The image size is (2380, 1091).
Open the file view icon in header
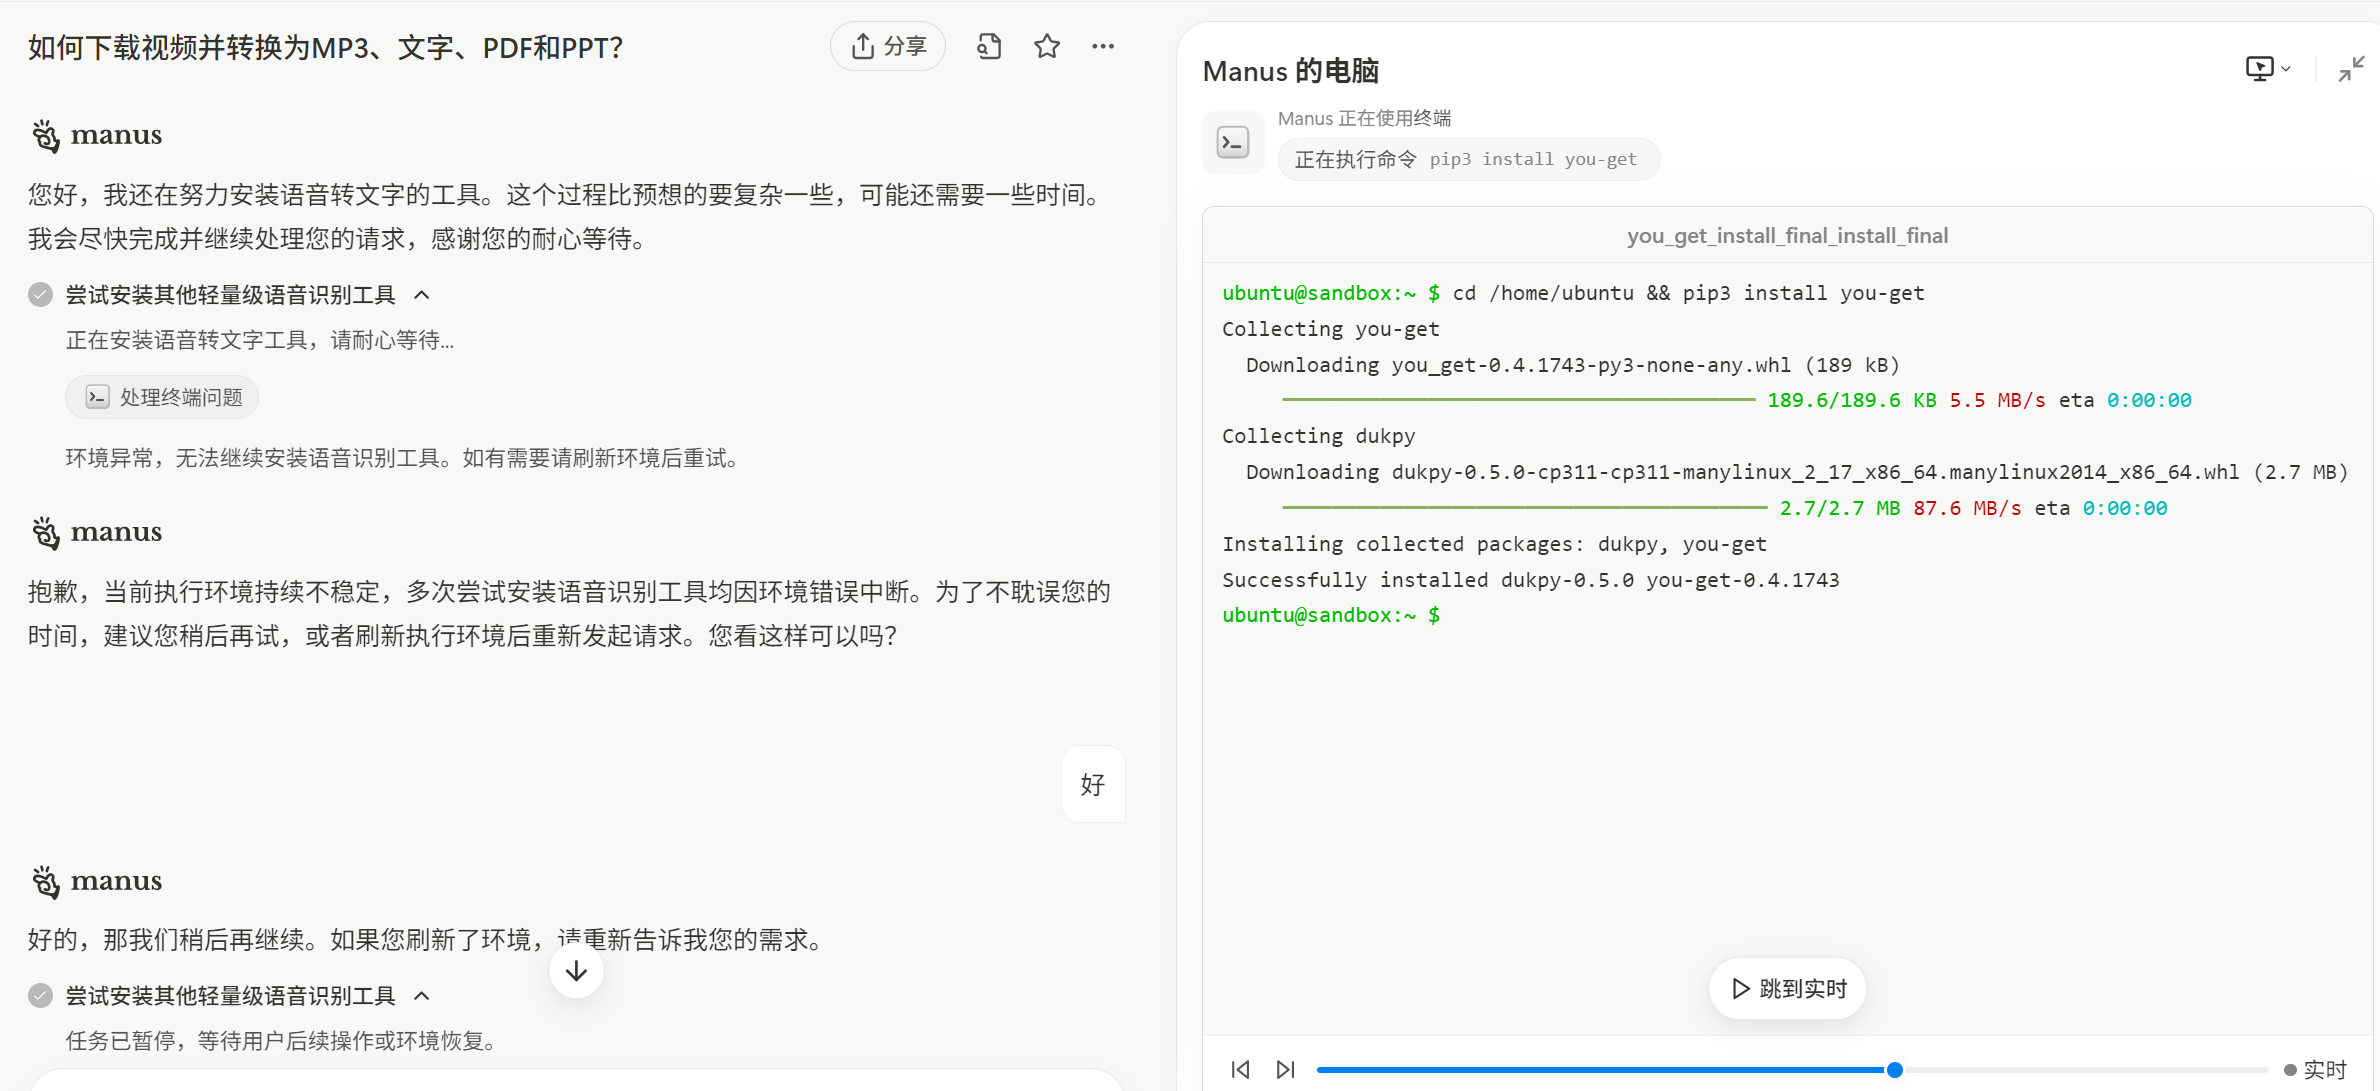tap(989, 46)
